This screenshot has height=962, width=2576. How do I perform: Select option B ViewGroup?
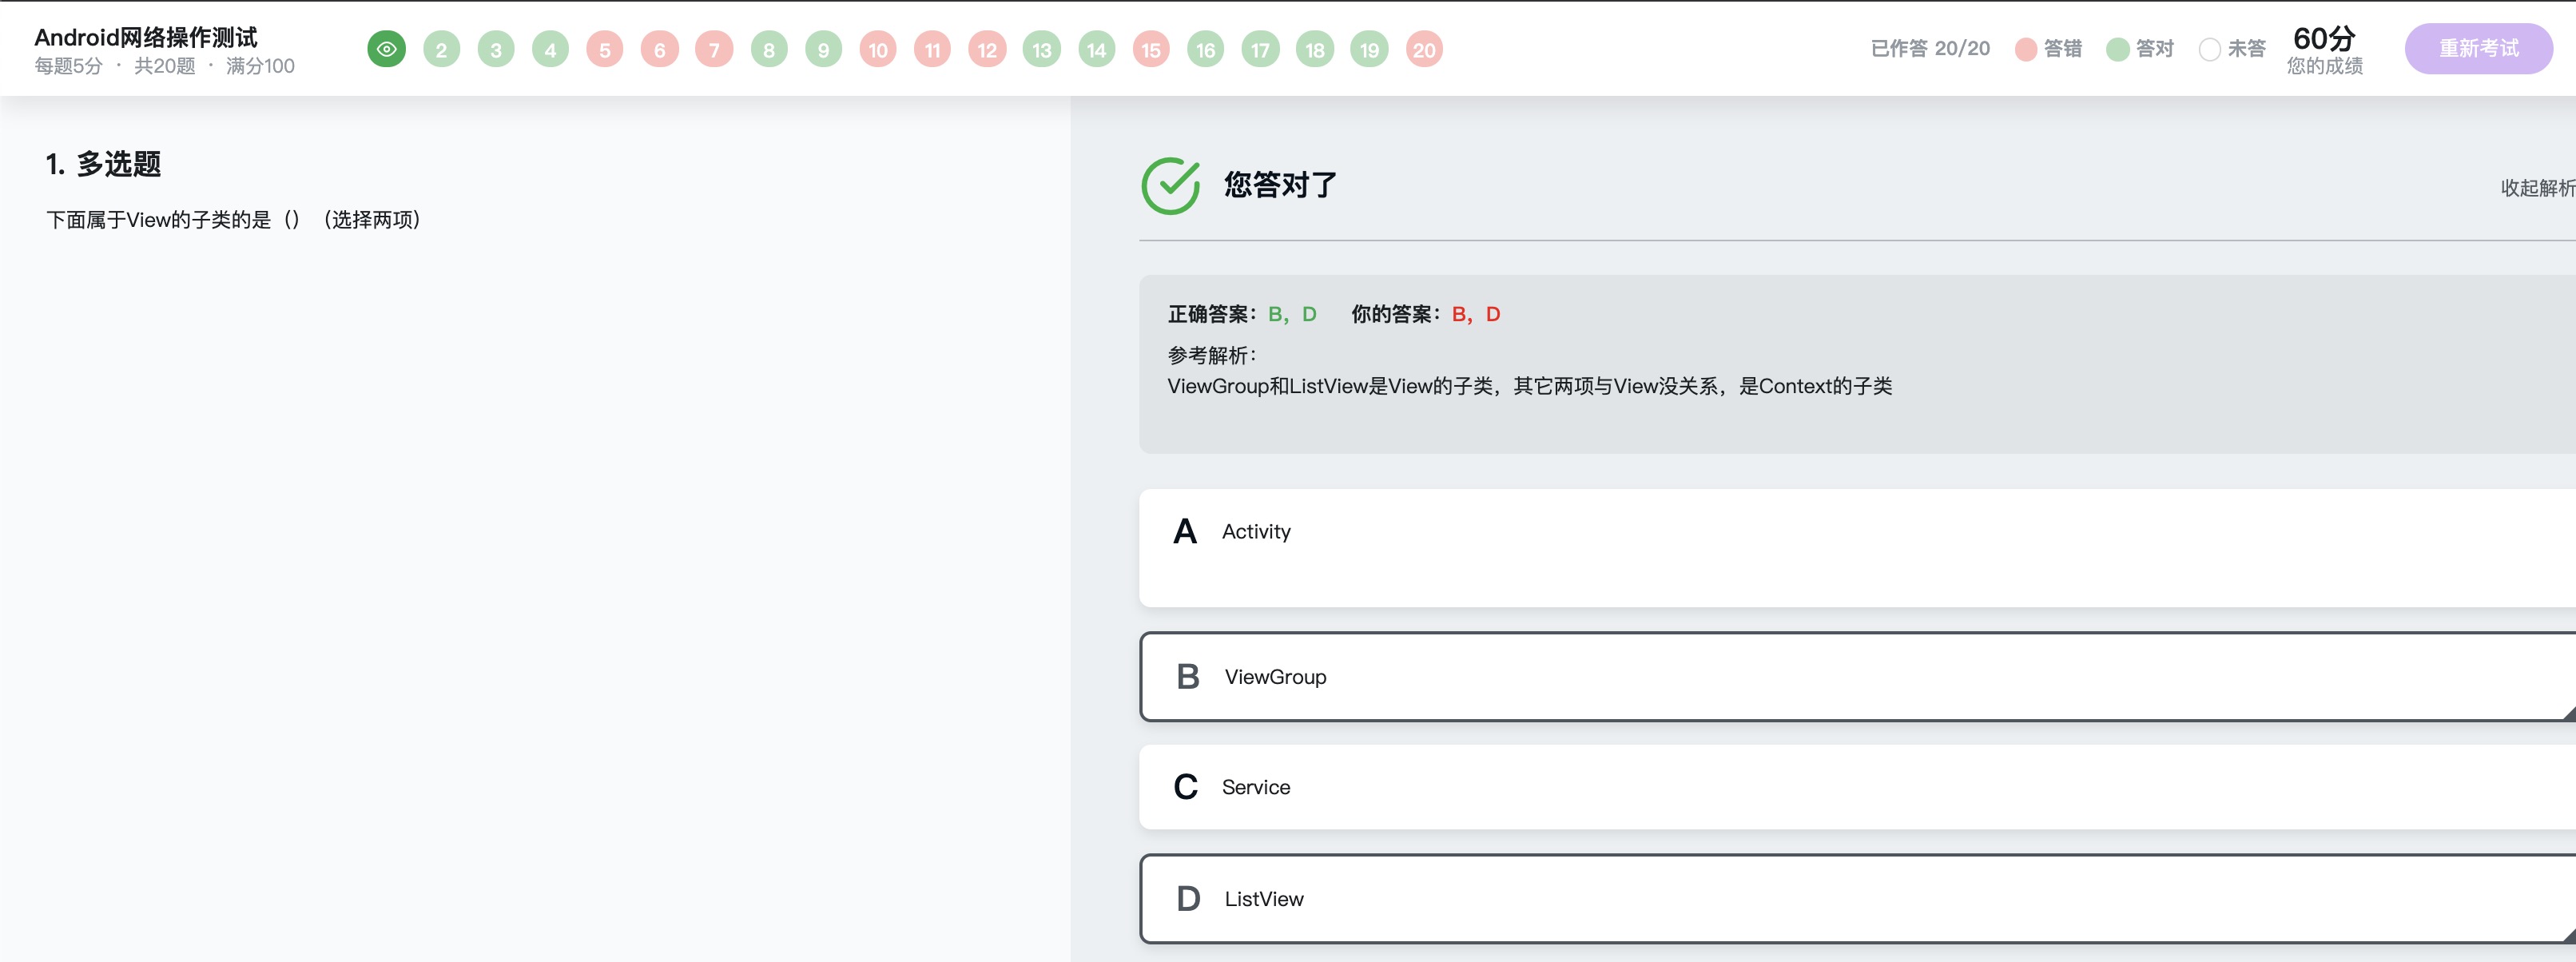pyautogui.click(x=1857, y=676)
